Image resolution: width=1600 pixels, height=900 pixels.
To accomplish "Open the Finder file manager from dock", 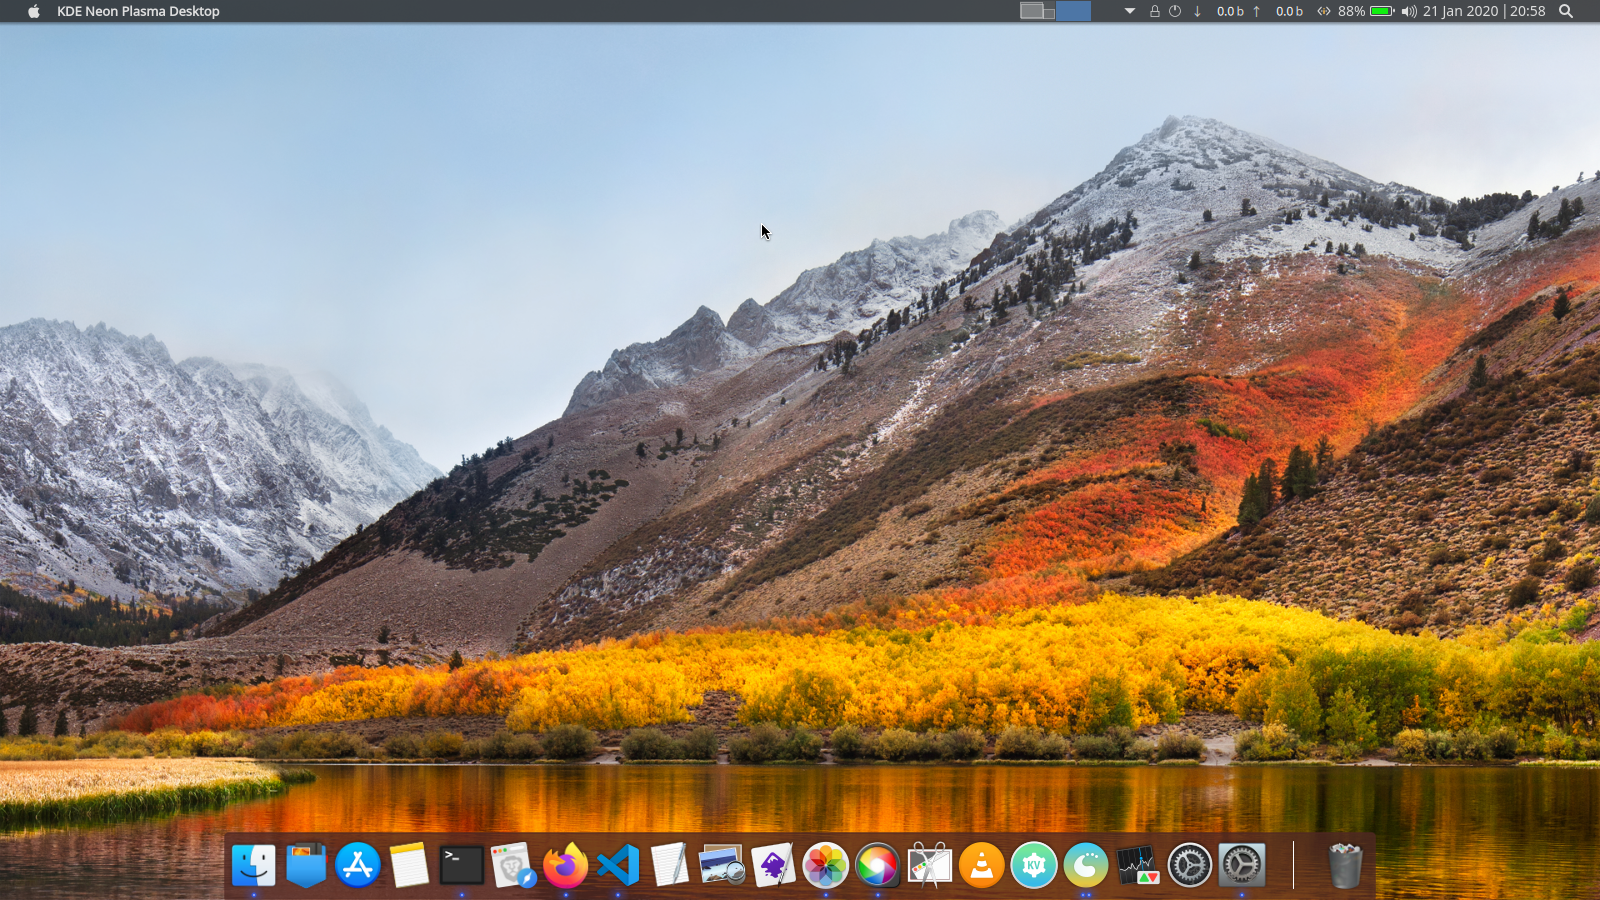I will [254, 865].
